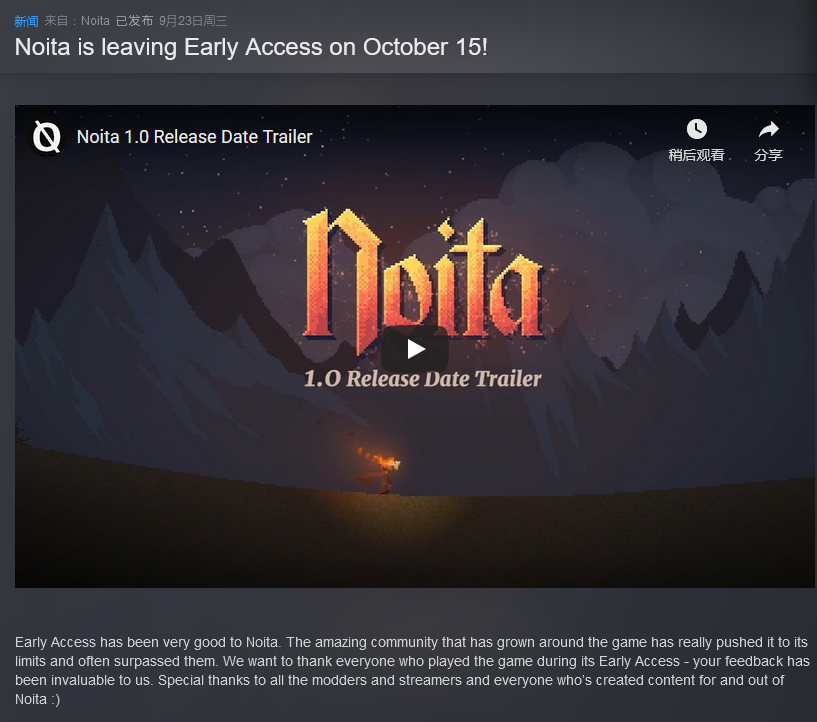The height and width of the screenshot is (722, 817).
Task: Click the 分享 label under arrow
Action: click(x=769, y=155)
